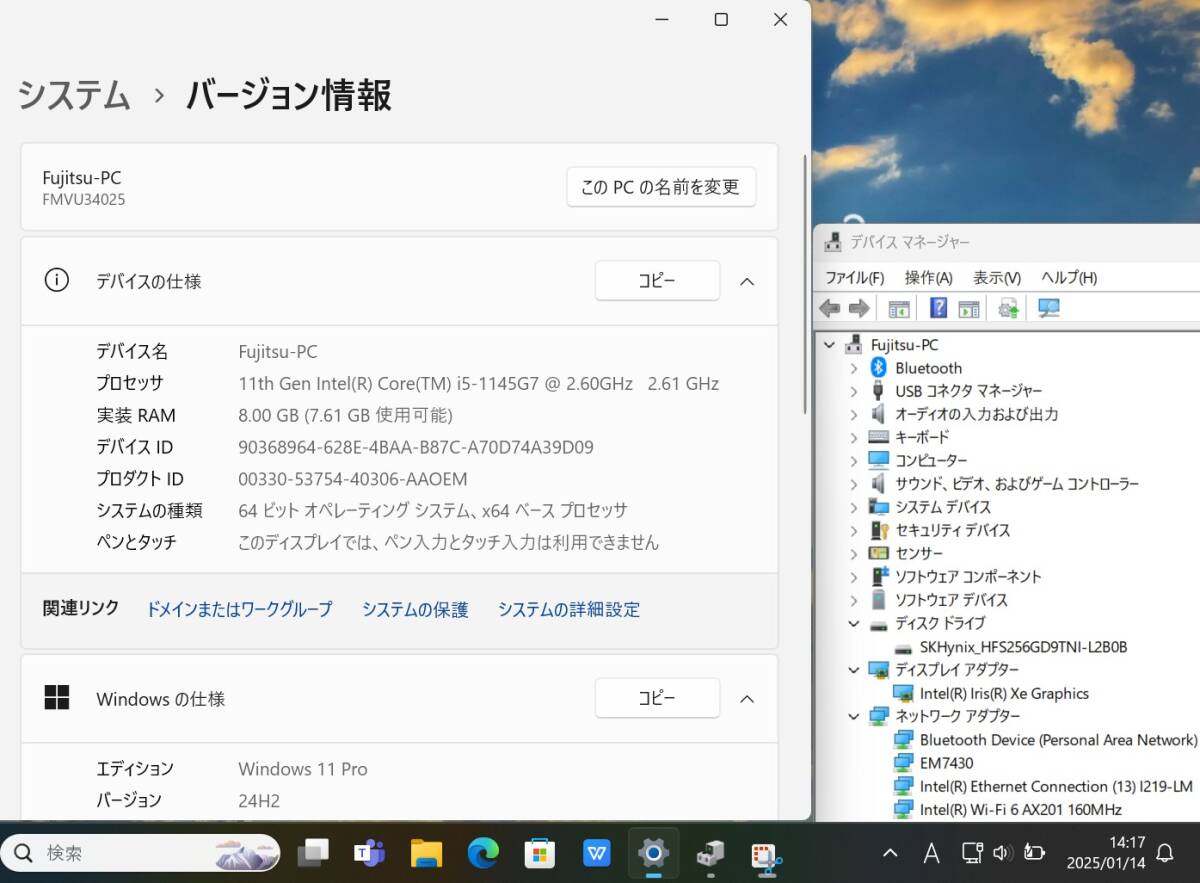The width and height of the screenshot is (1200, 883).
Task: Open Task View from the taskbar
Action: coord(313,853)
